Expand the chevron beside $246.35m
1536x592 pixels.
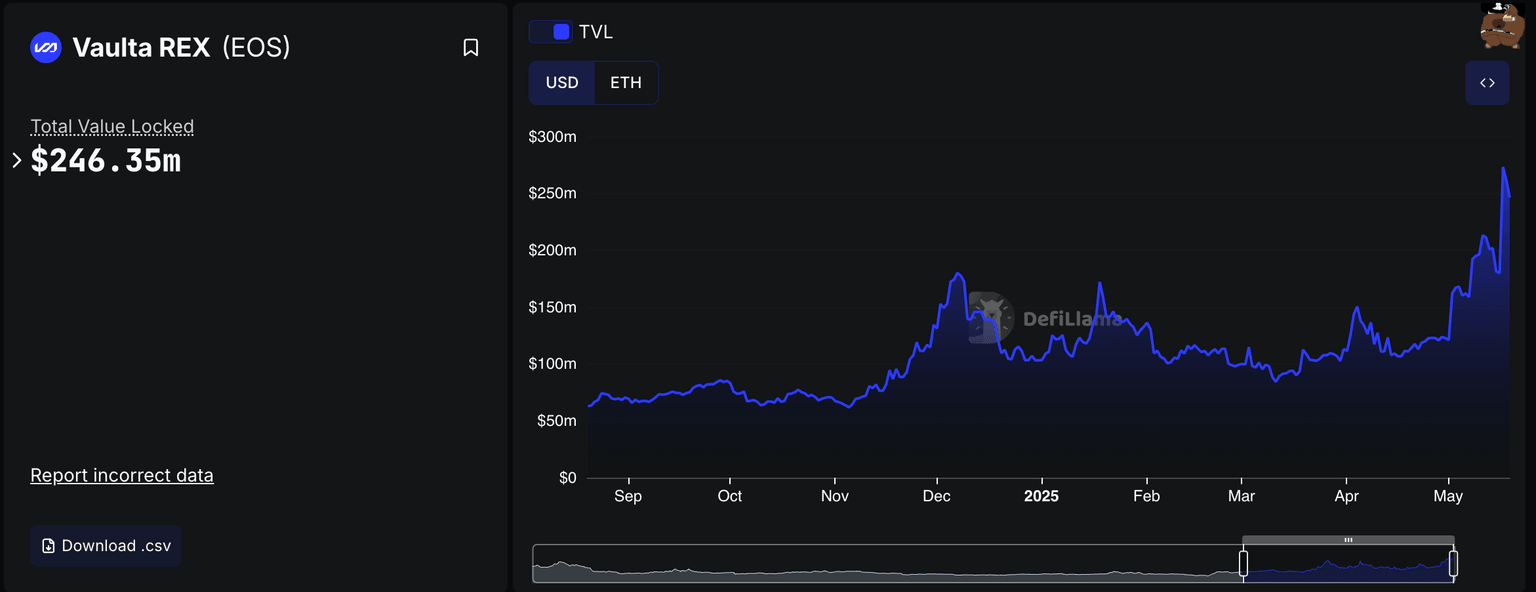[16, 160]
